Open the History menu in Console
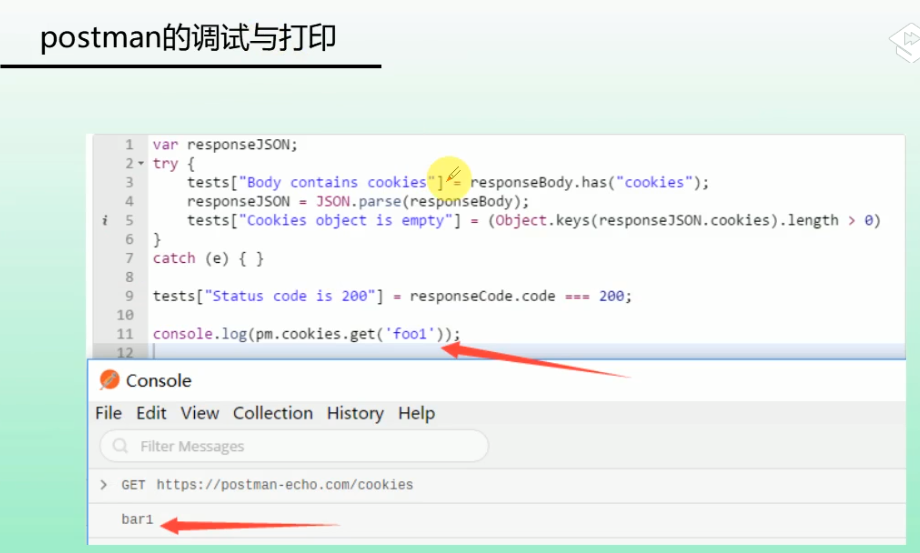The image size is (920, 553). click(355, 413)
